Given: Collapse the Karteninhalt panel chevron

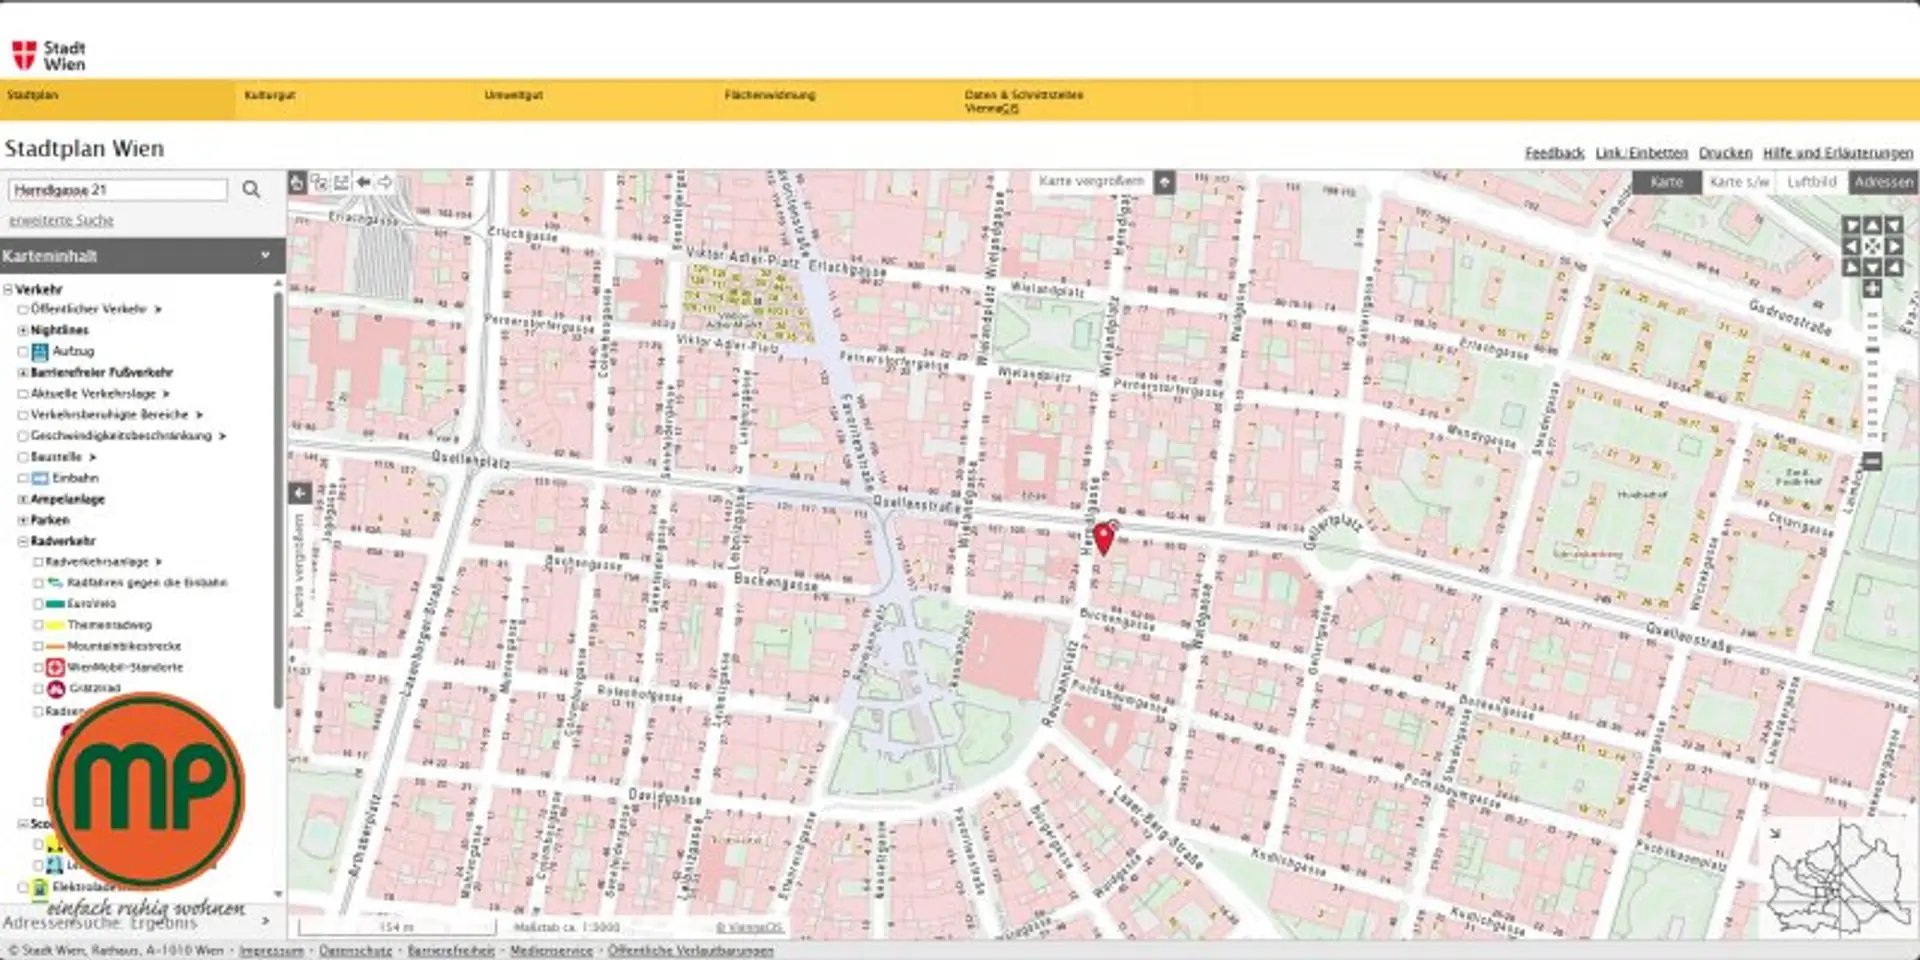Looking at the screenshot, I should (265, 255).
